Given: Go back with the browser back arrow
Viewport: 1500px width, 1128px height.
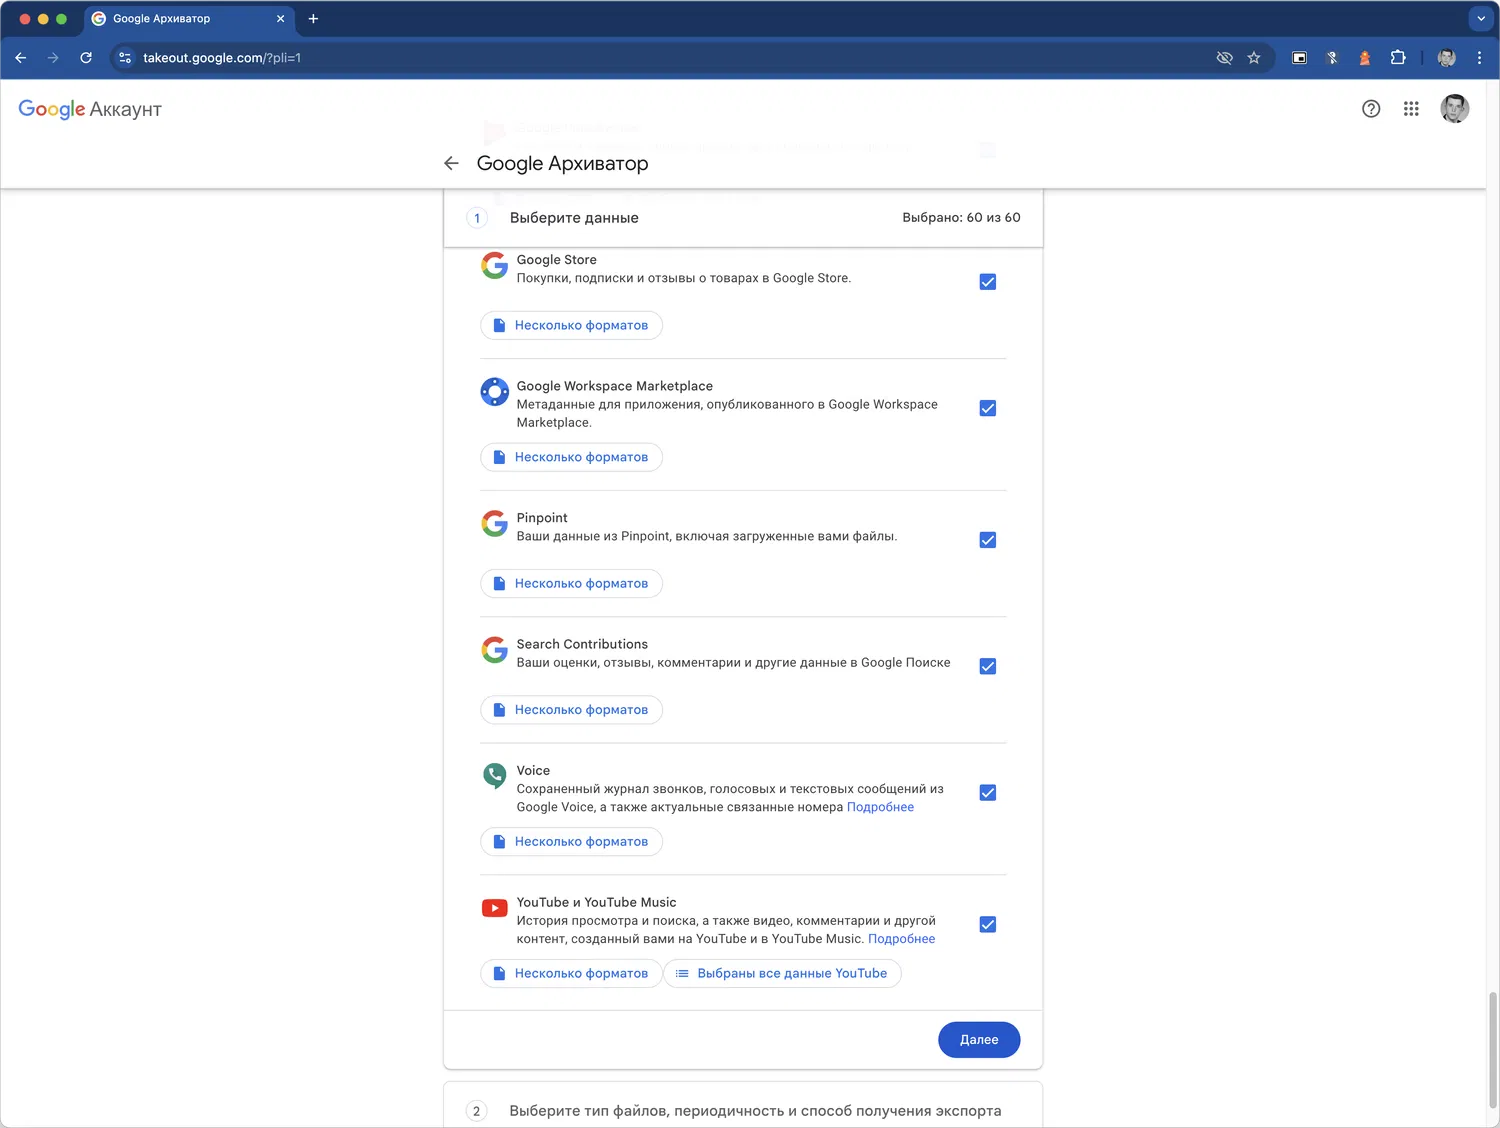Looking at the screenshot, I should tap(20, 58).
